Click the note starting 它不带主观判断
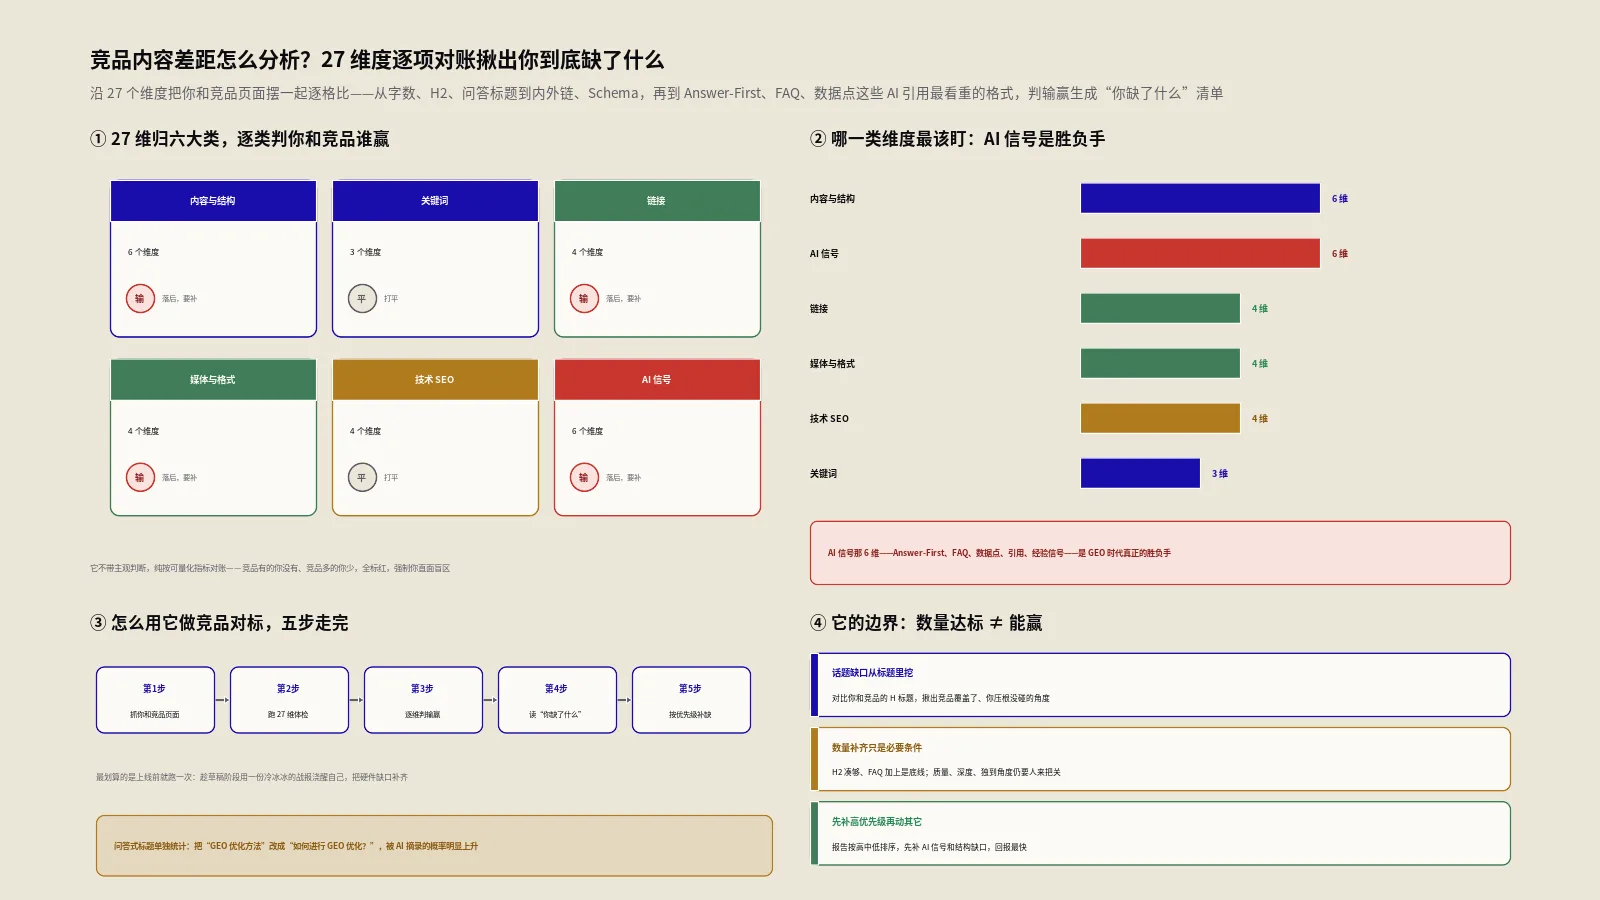This screenshot has width=1600, height=900. (x=270, y=568)
